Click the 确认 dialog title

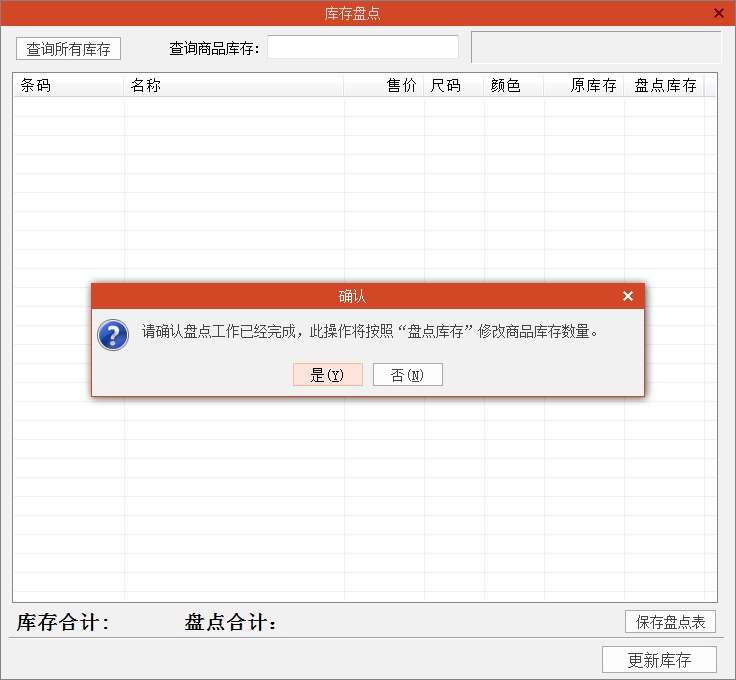click(x=352, y=296)
